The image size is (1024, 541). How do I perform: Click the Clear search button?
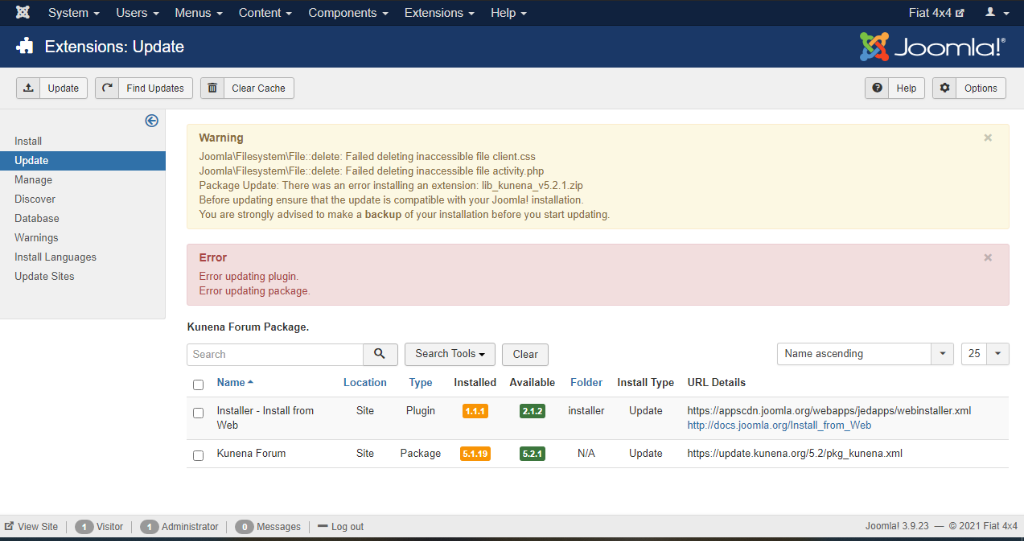click(x=525, y=354)
